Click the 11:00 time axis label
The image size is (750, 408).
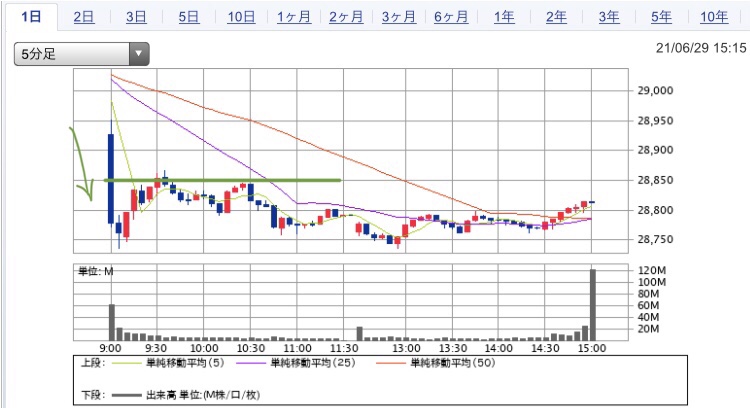coord(298,348)
